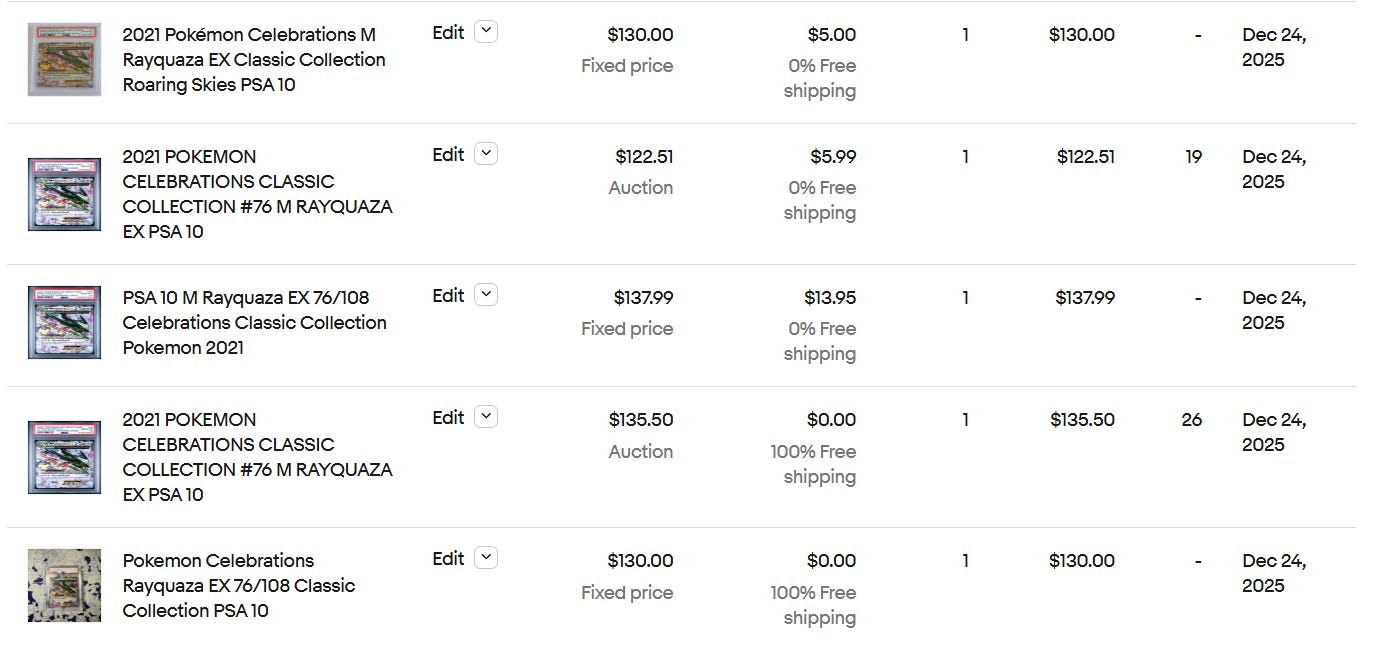The height and width of the screenshot is (649, 1389).
Task: Open Pokemon Celebrations Rayquaza EX 76/108 Classic Collection title
Action: pyautogui.click(x=239, y=585)
